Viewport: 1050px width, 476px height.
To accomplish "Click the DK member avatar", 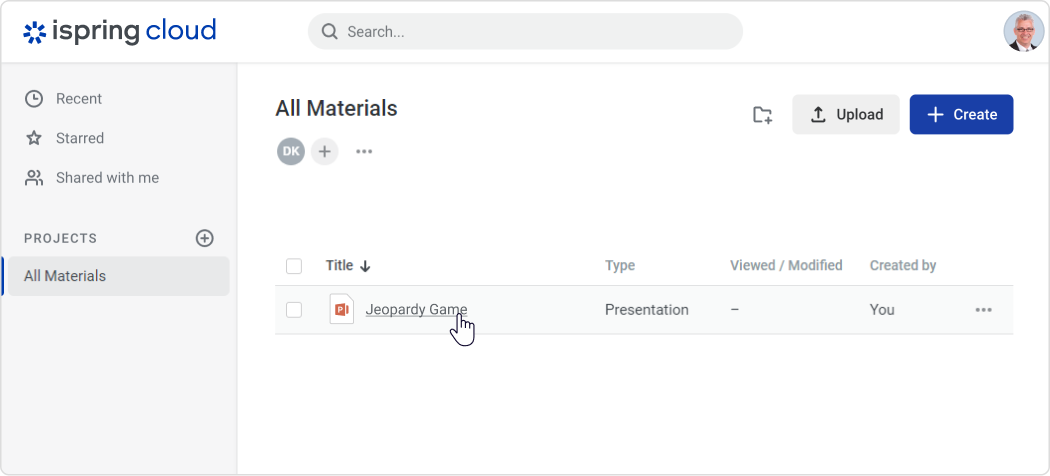I will [x=291, y=151].
